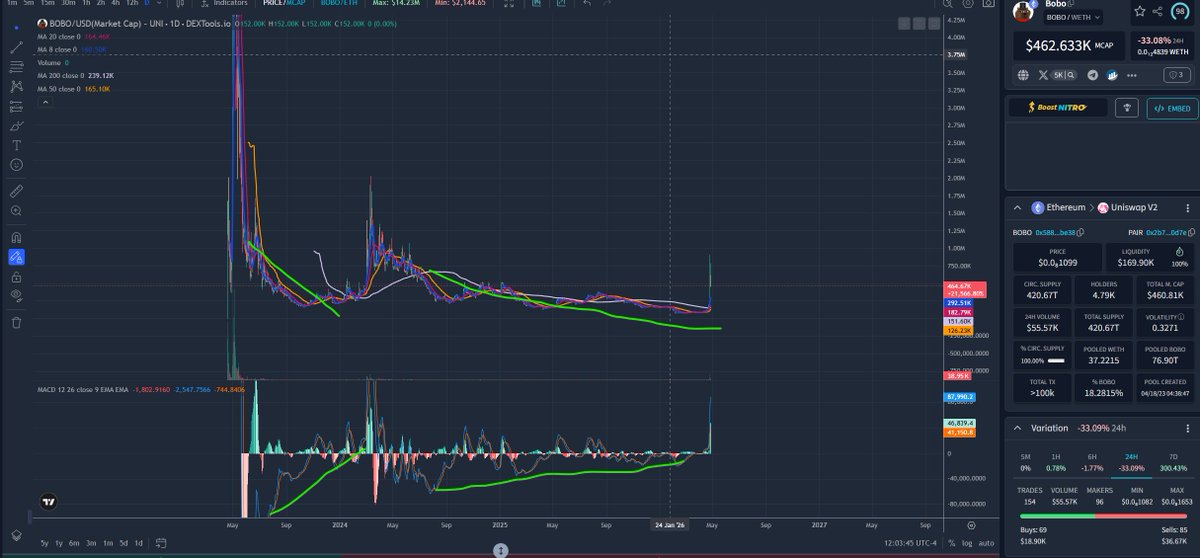Open the BOBO / WETH pair dropdown

coord(1074,16)
